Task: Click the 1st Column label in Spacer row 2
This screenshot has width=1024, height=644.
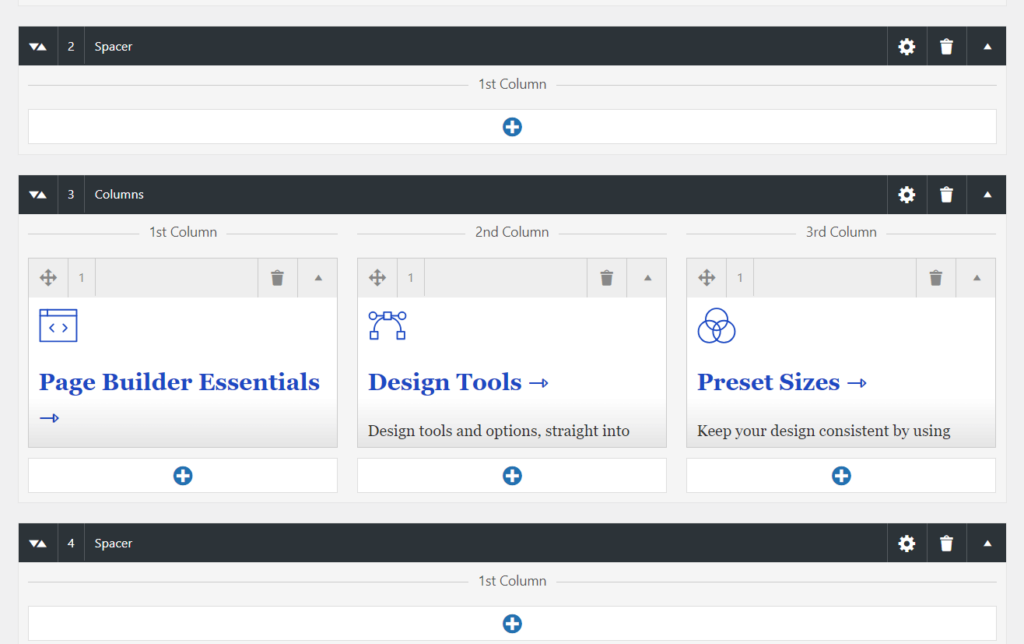Action: (512, 84)
